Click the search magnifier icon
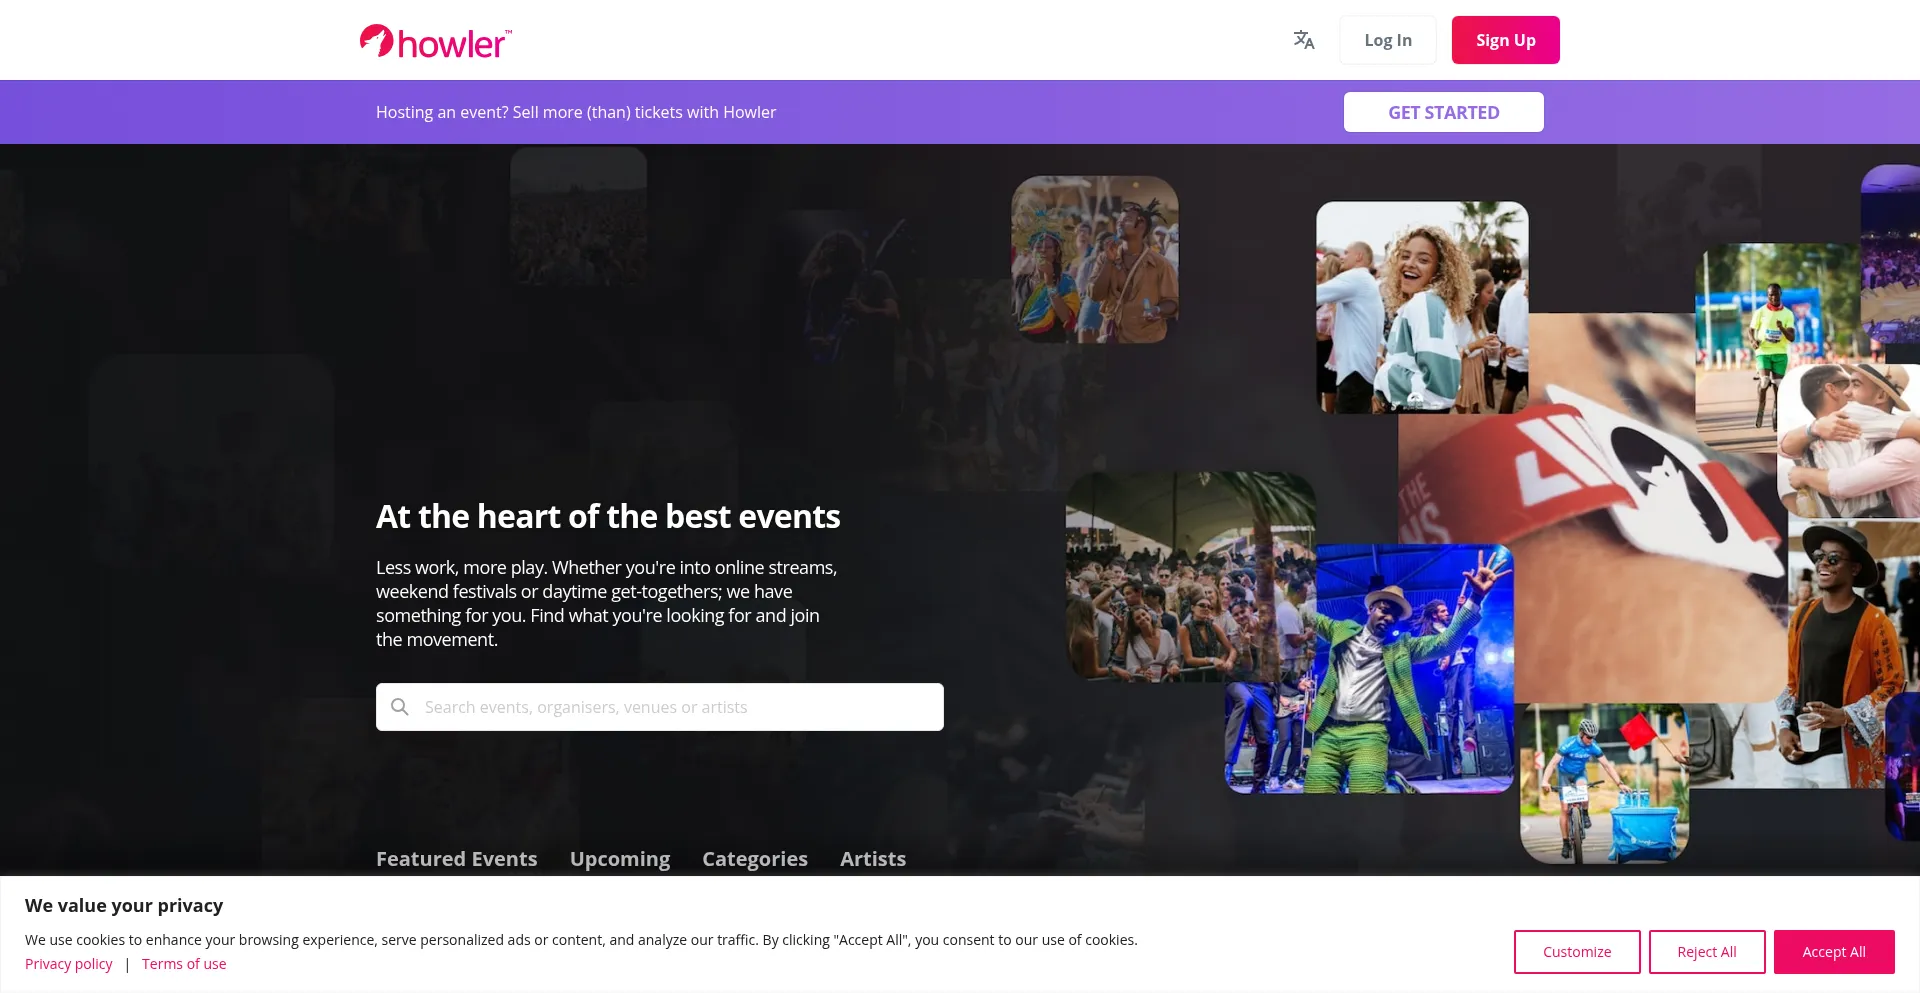The height and width of the screenshot is (993, 1920). click(400, 707)
